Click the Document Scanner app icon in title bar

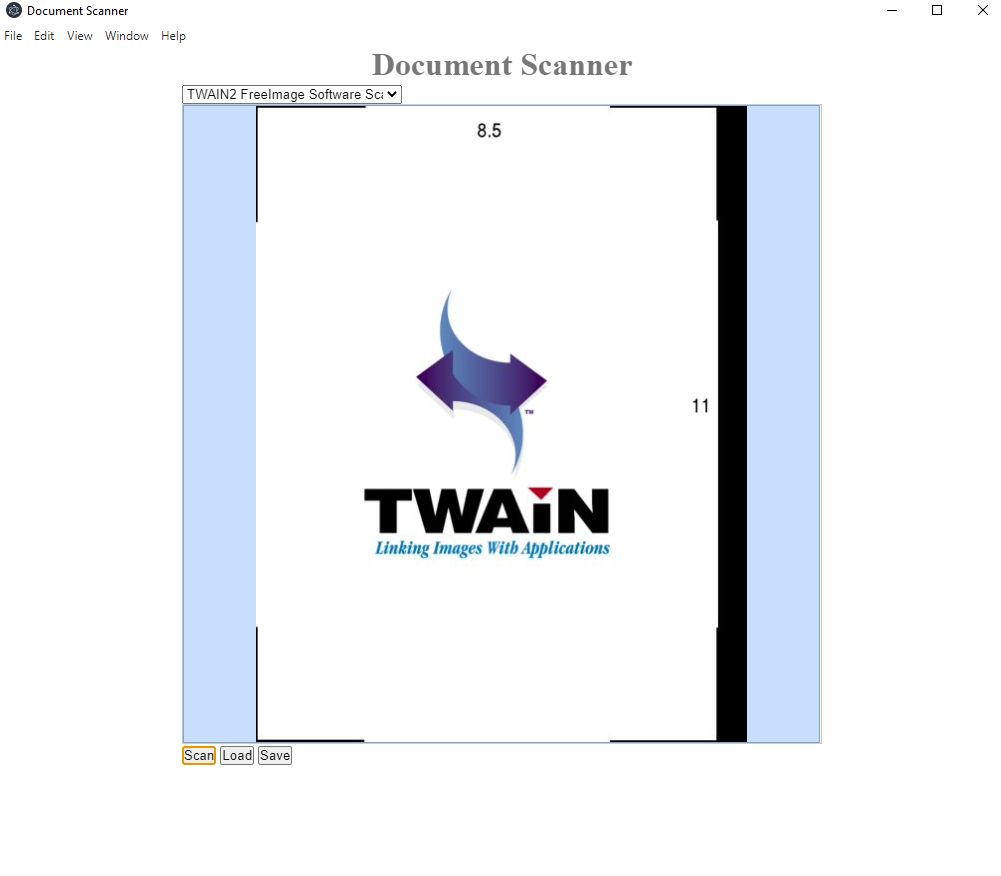click(x=14, y=11)
